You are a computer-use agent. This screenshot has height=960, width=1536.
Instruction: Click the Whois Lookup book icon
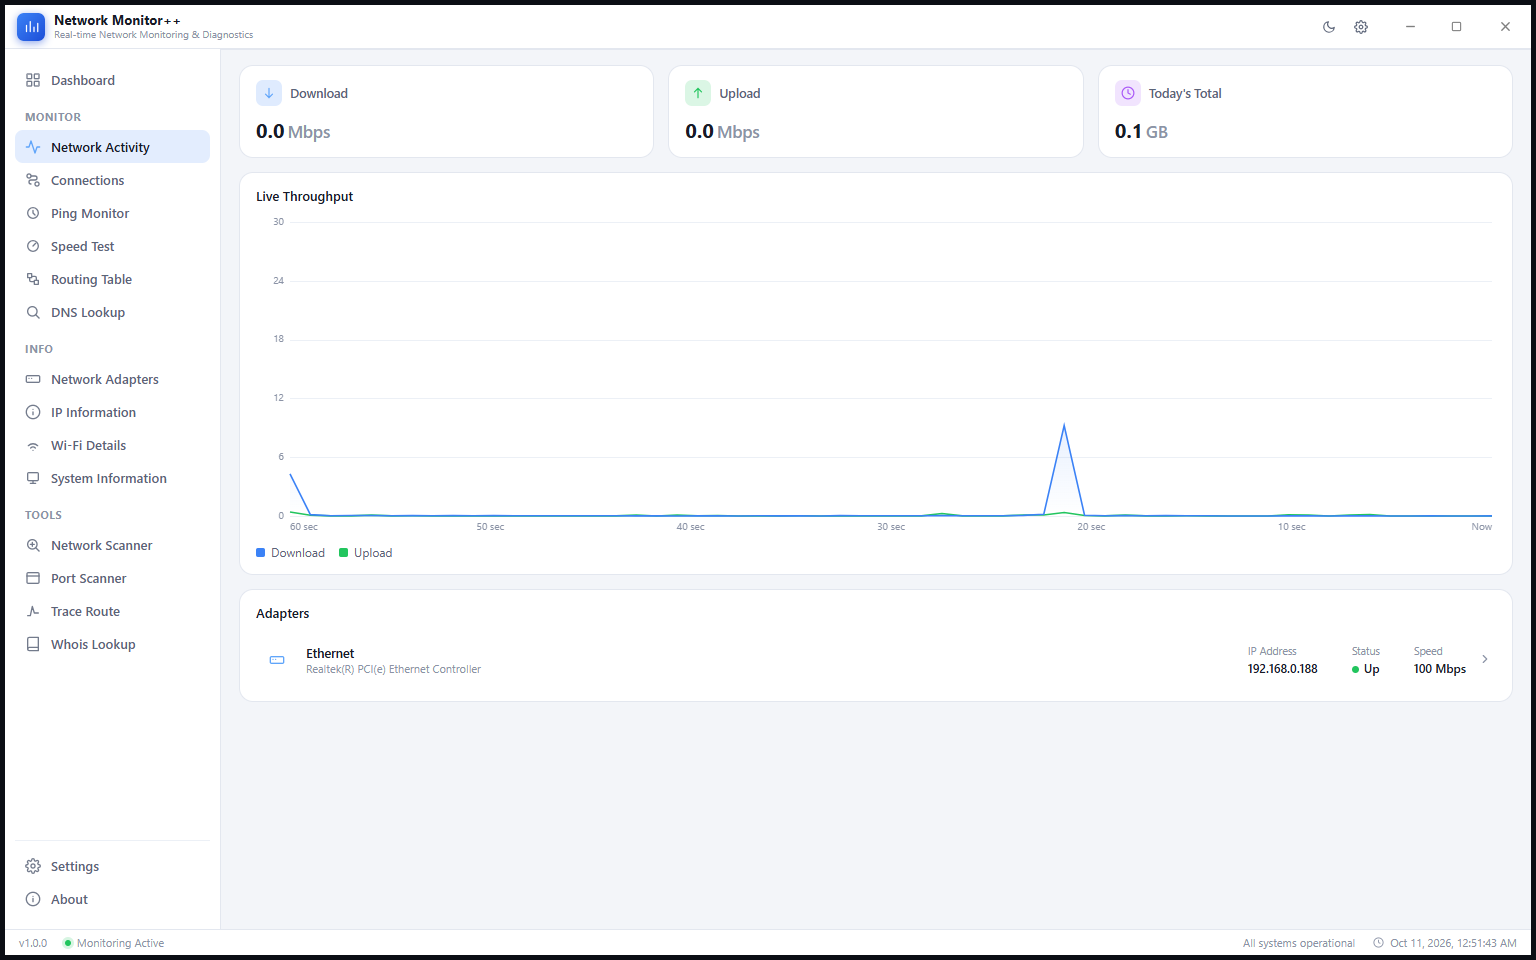(33, 644)
